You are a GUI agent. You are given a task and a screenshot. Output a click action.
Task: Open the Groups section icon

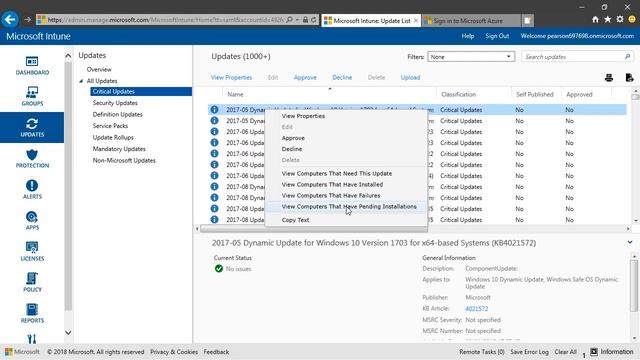[x=32, y=92]
